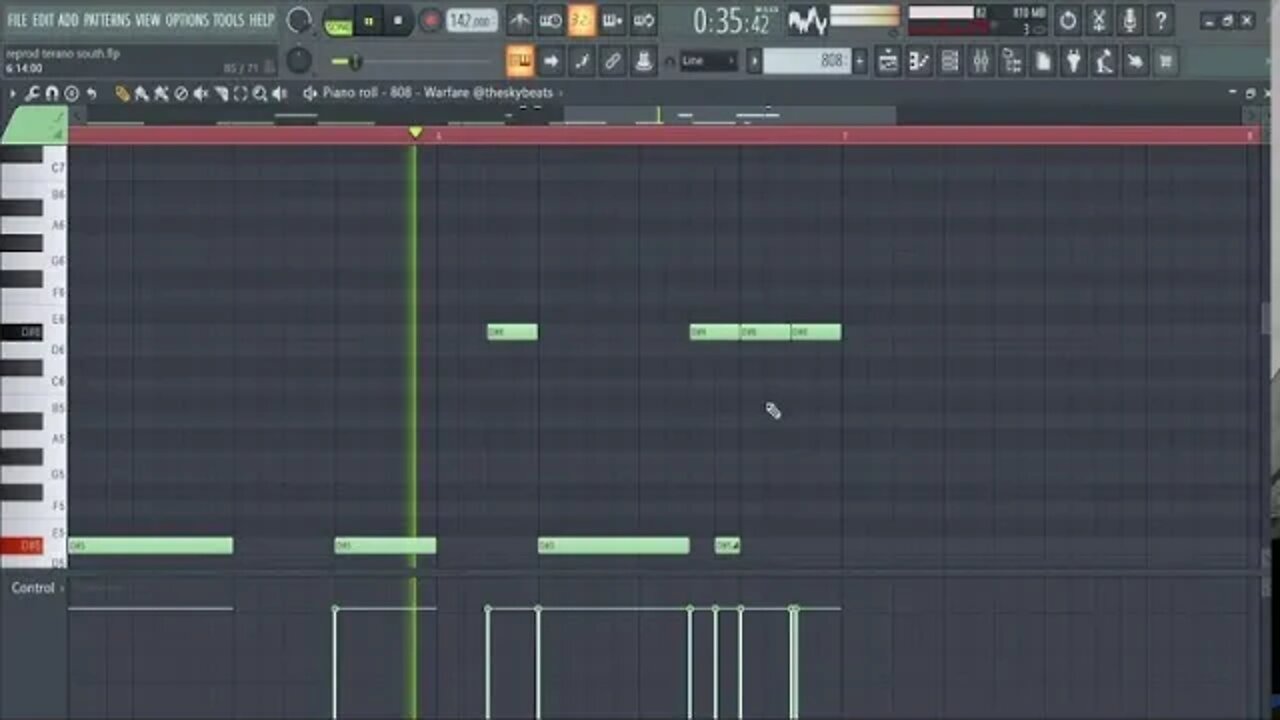Open the OPTIONS menu

tap(187, 20)
